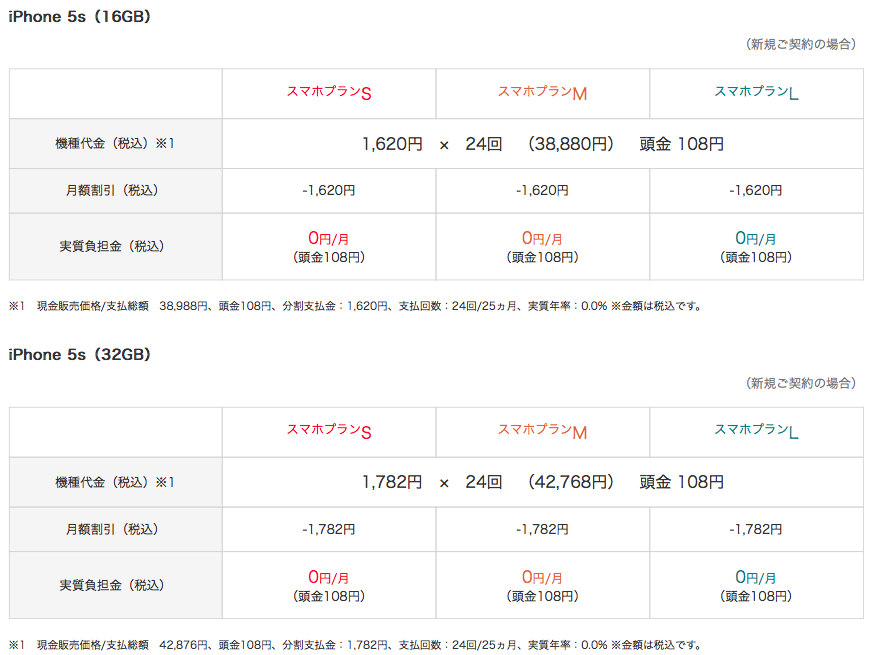Click 24回 in the 32GB device price row
878x655 pixels.
(483, 483)
